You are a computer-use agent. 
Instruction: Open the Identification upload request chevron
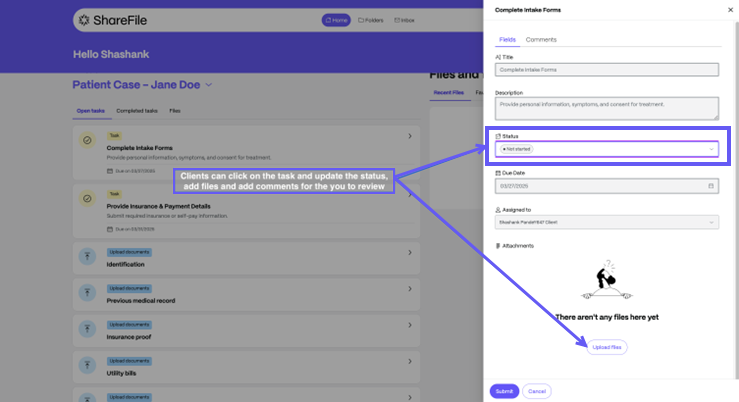coord(410,253)
